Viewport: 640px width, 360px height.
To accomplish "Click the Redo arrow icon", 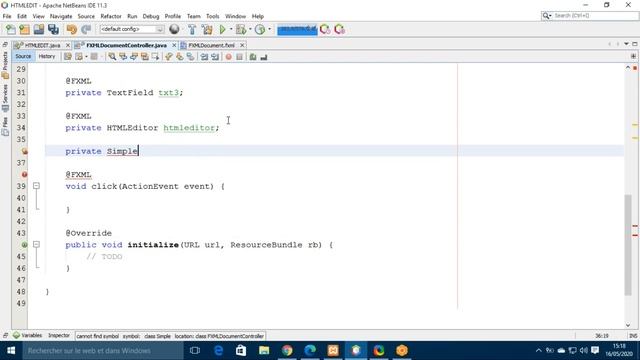I will tap(86, 29).
